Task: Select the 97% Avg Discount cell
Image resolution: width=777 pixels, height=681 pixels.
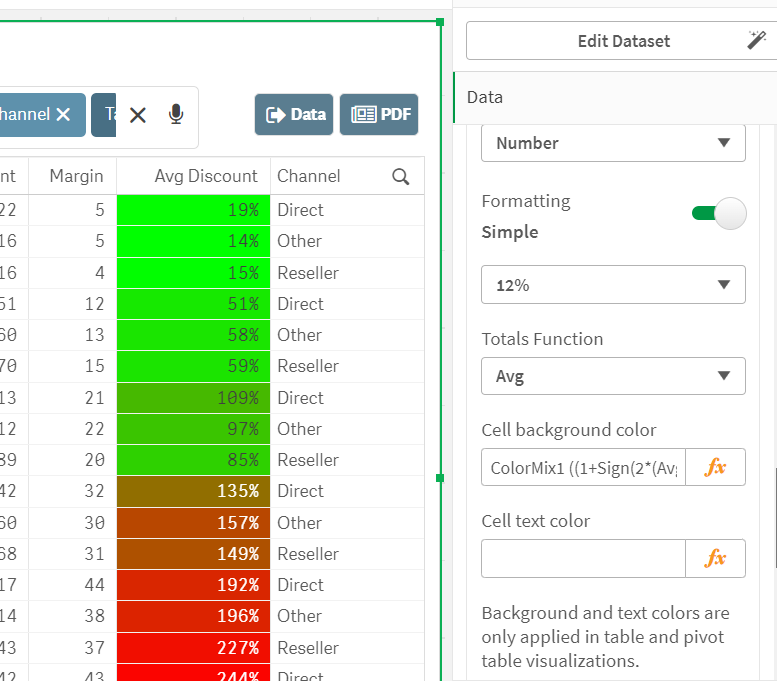Action: point(193,429)
